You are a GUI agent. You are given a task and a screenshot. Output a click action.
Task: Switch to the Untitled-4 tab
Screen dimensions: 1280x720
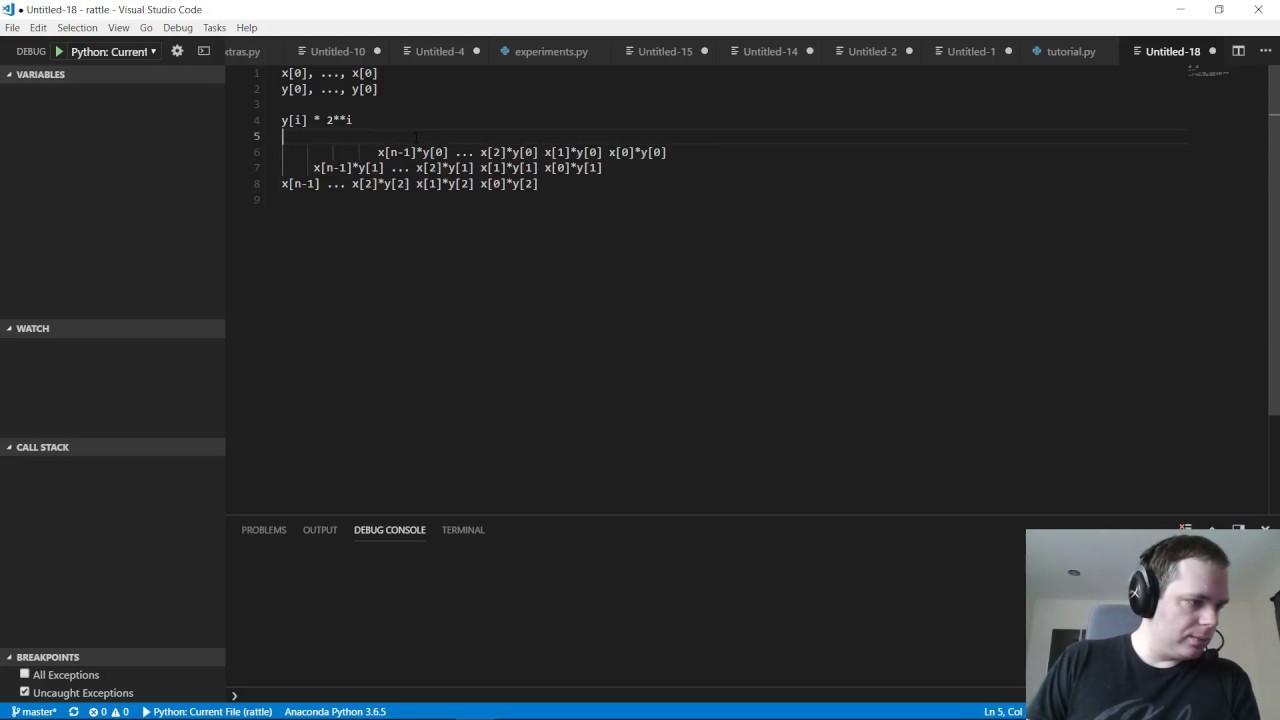[x=440, y=51]
